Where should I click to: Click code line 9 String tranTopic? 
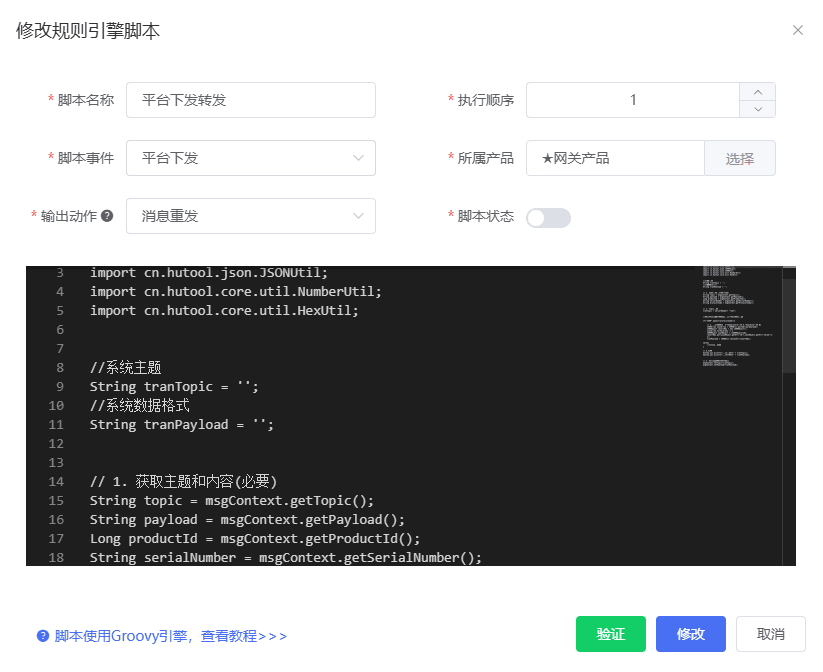tap(174, 387)
